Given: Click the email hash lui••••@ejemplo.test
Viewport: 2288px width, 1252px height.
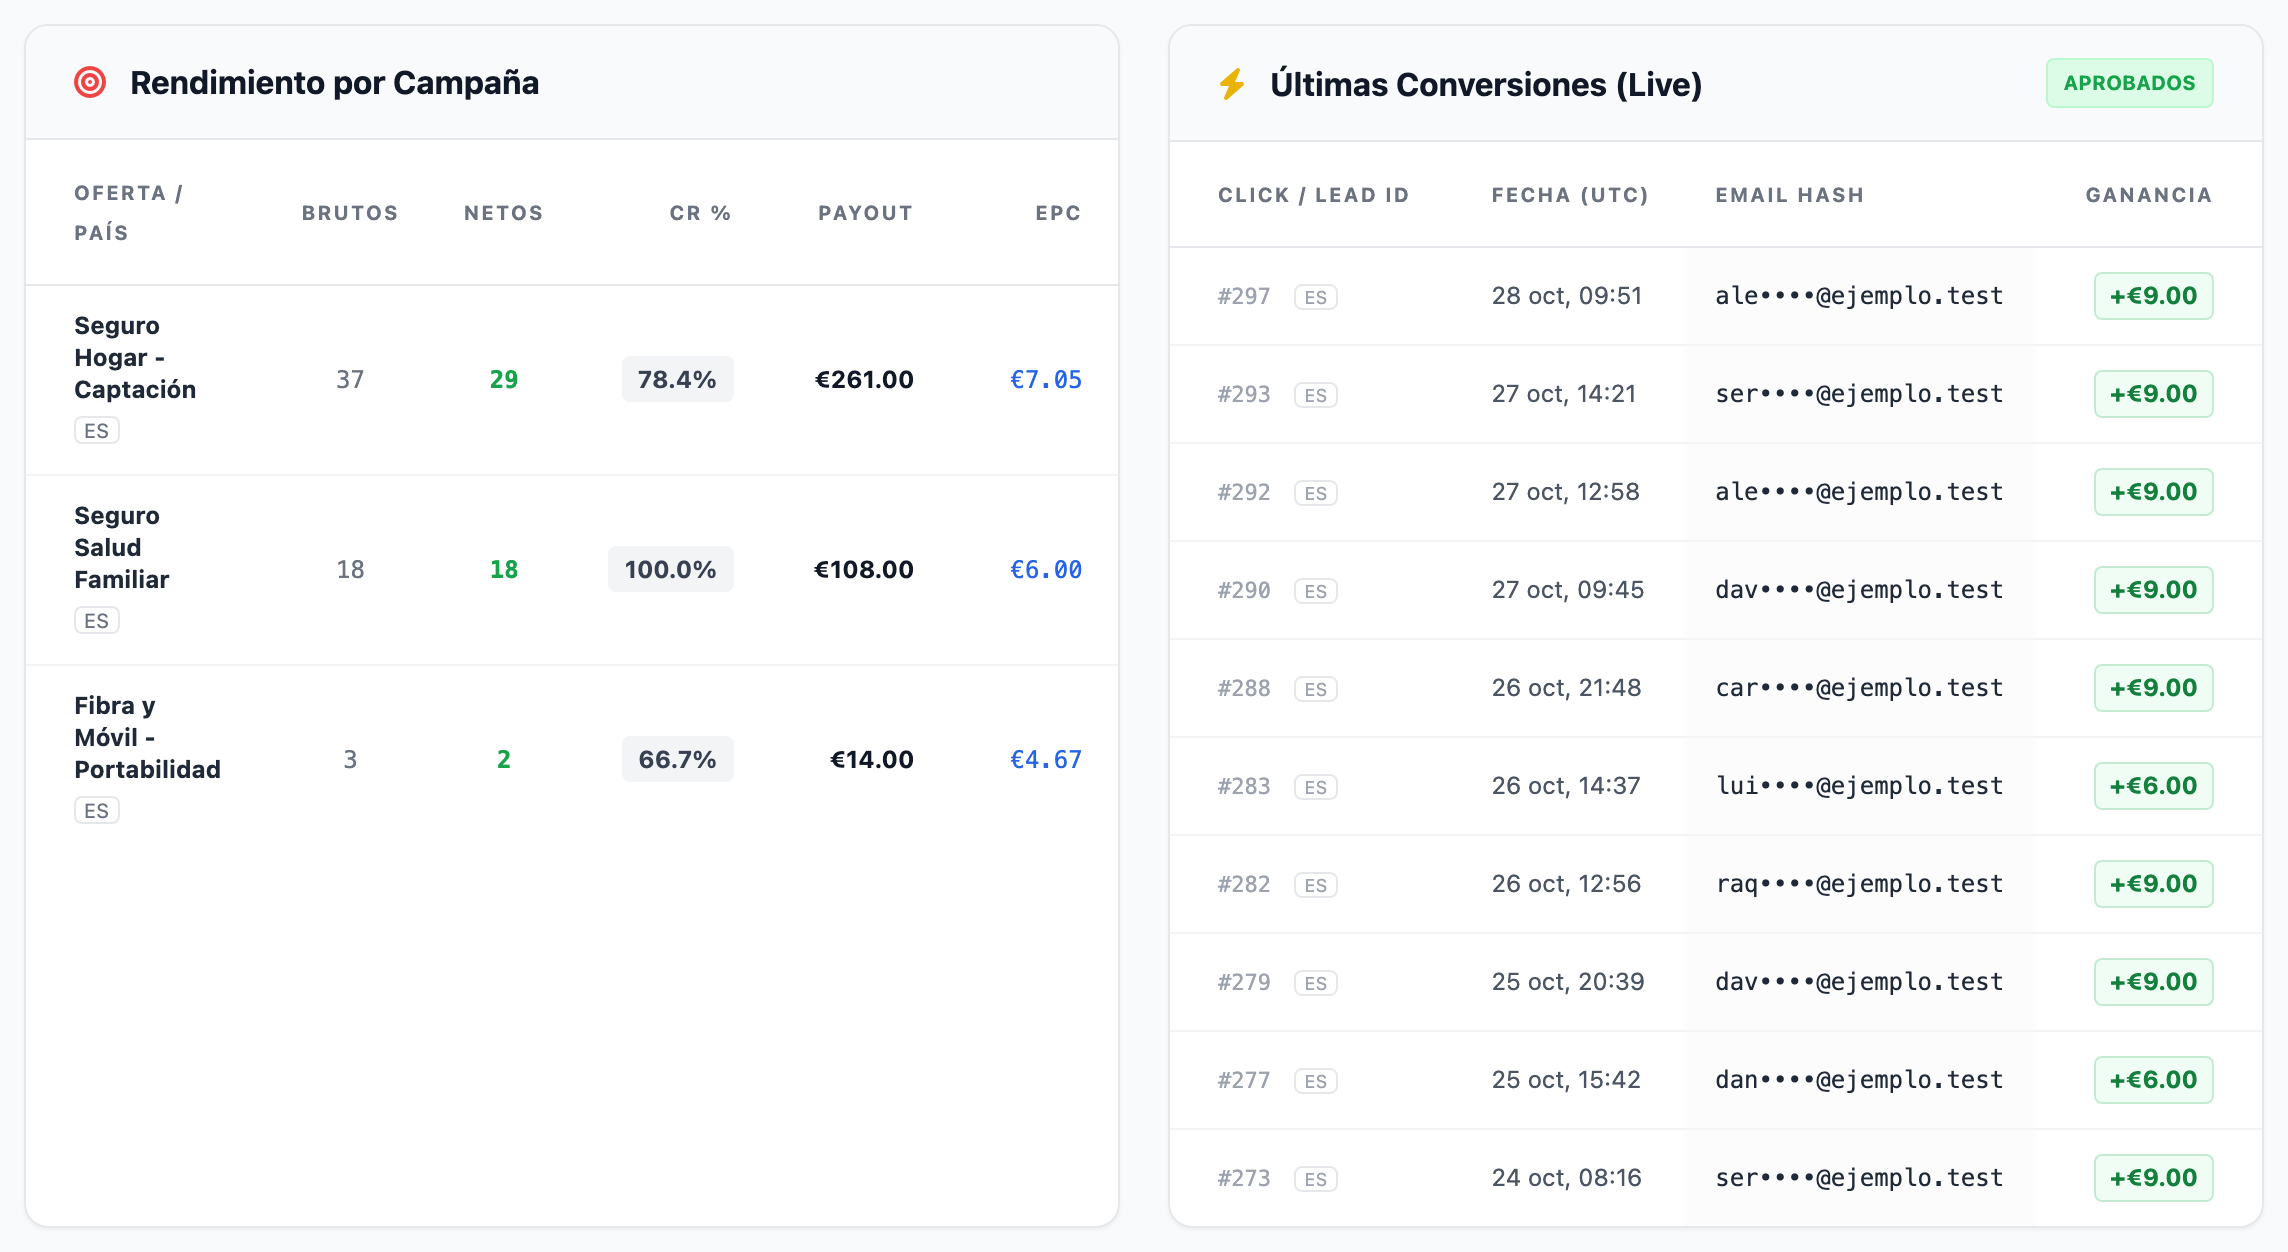Looking at the screenshot, I should pyautogui.click(x=1859, y=786).
